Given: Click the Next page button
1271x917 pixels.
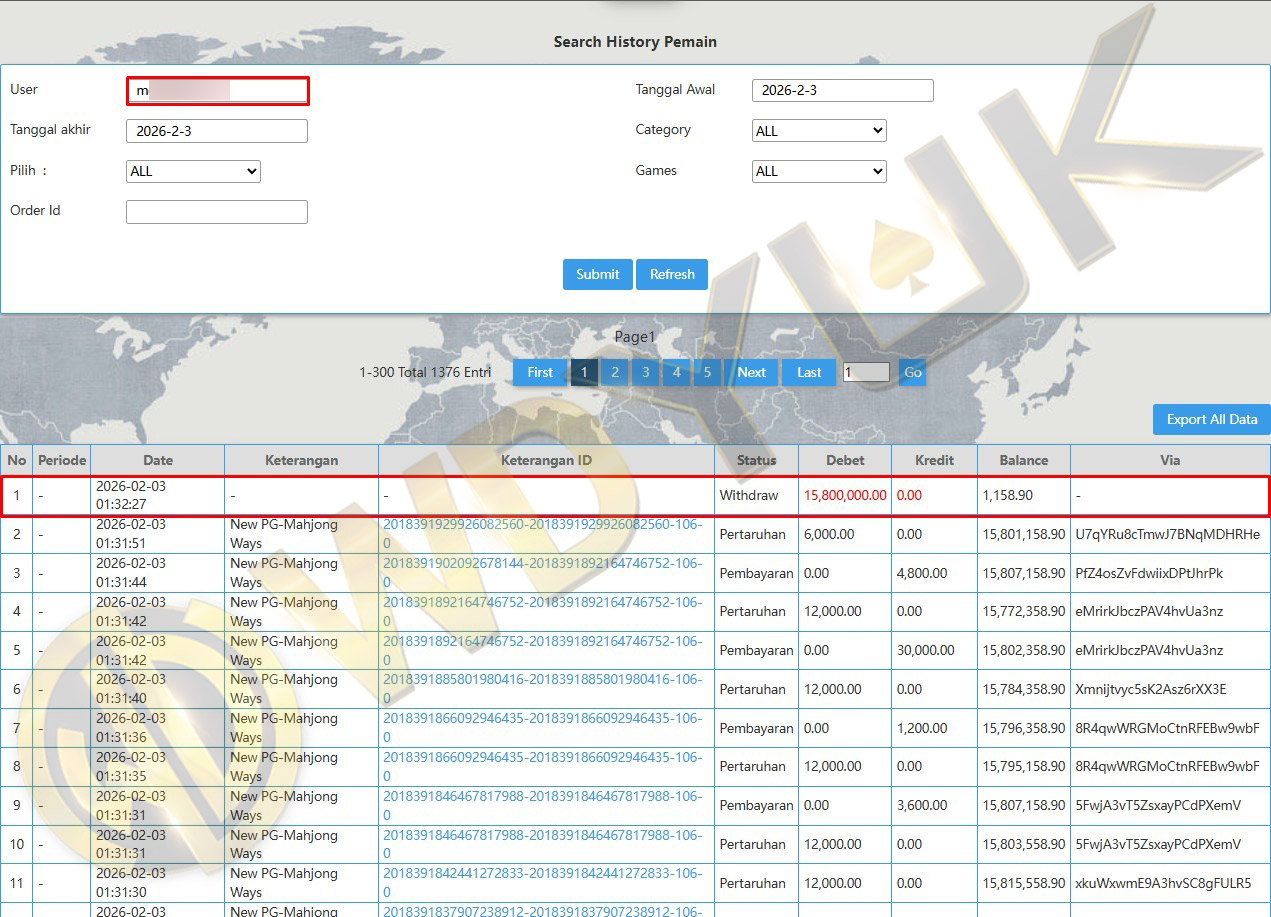Looking at the screenshot, I should pos(751,373).
